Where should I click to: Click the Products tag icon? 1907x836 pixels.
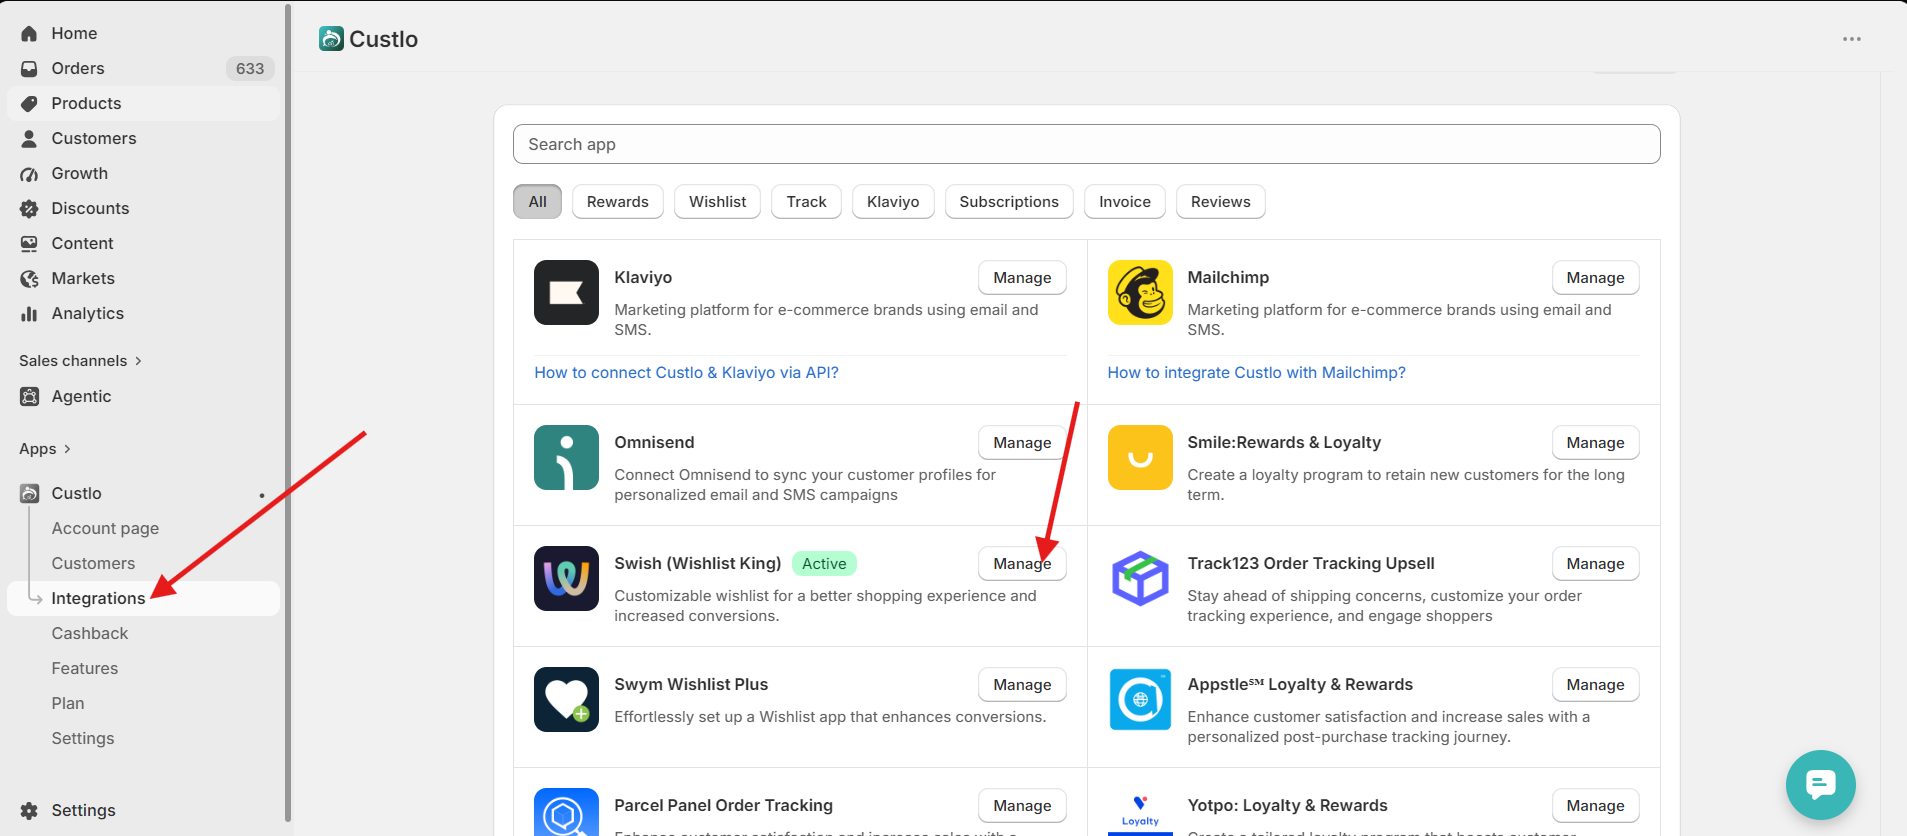tap(30, 104)
